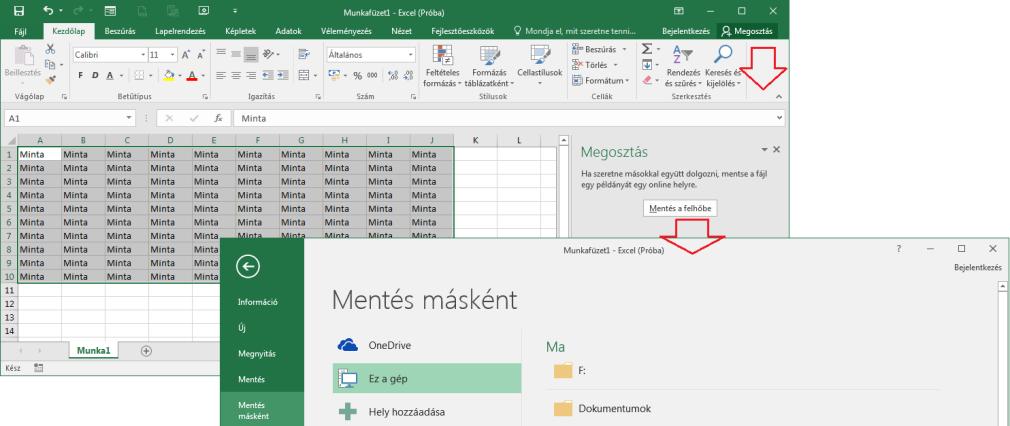The image size is (1010, 426).
Task: Switch to the Lapelrendezés tab
Action: 180,31
